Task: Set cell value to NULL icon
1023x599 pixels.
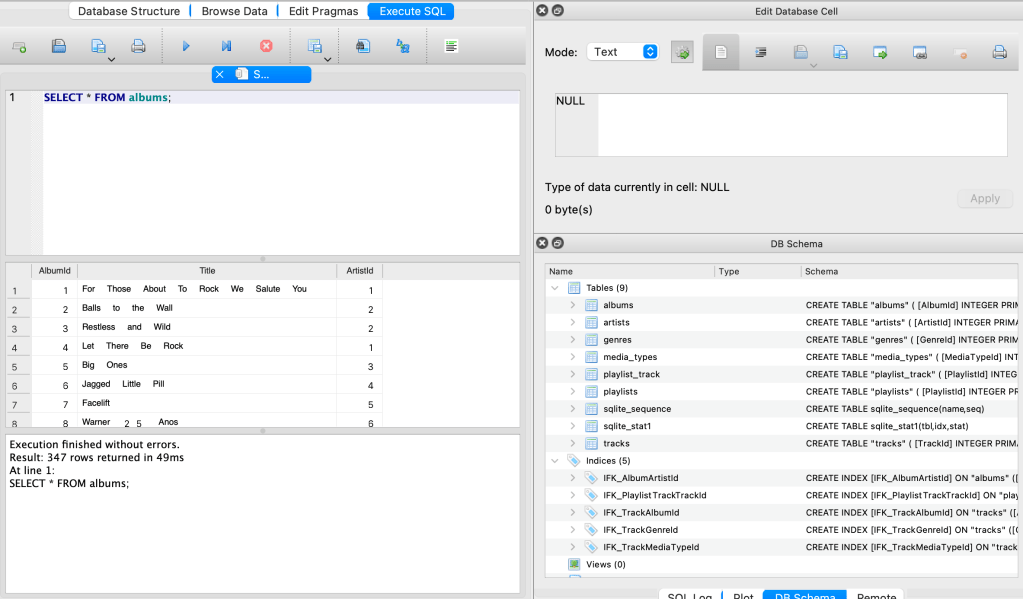Action: point(960,53)
